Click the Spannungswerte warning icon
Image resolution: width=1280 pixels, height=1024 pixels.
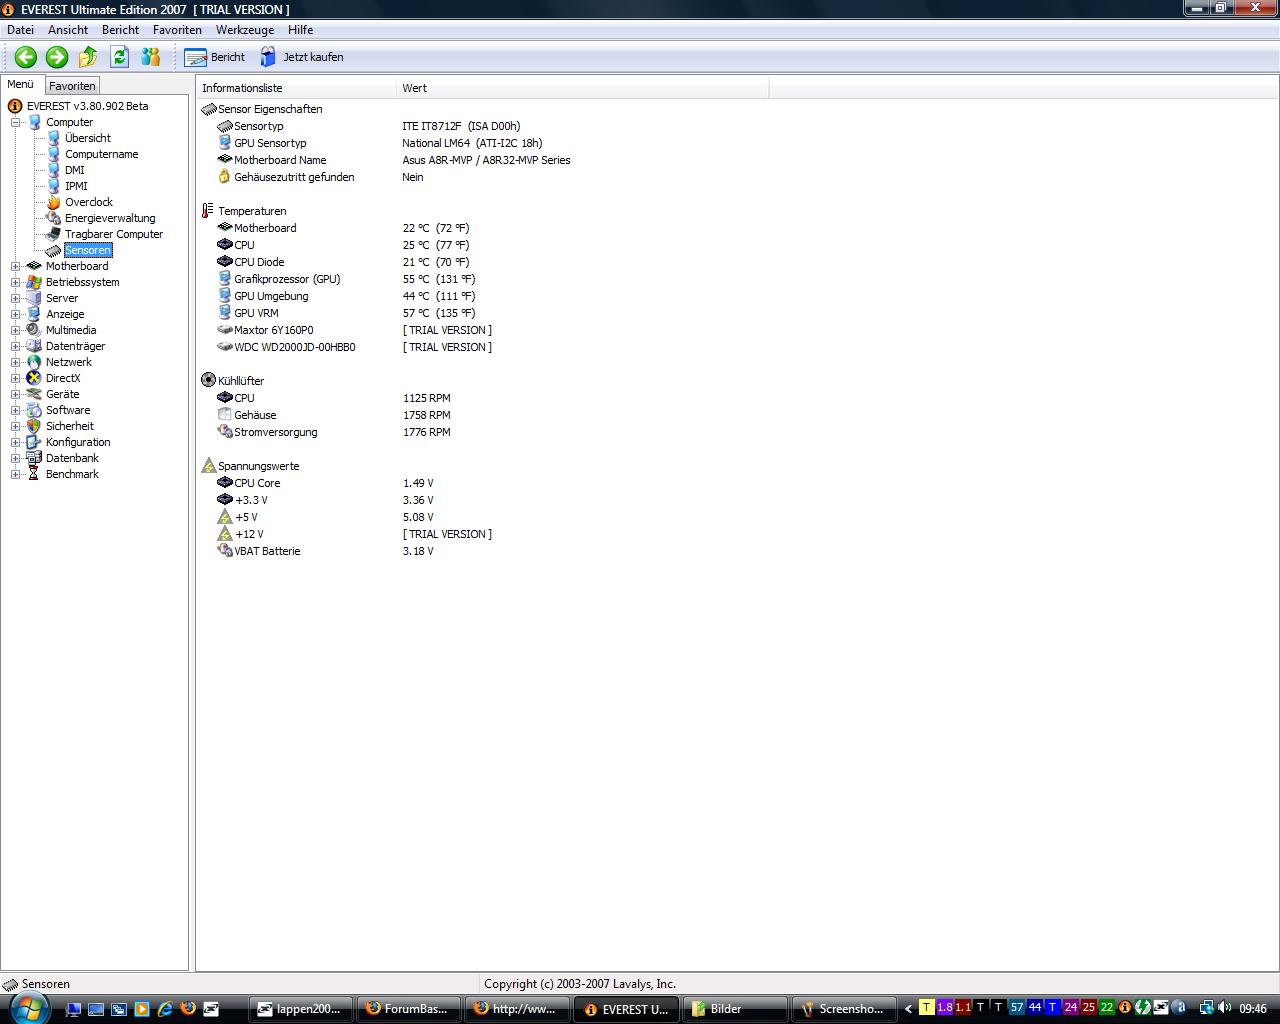coord(208,465)
